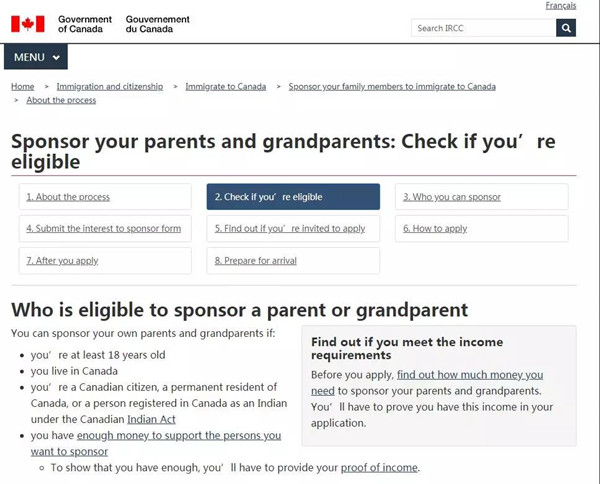This screenshot has width=600, height=484.
Task: Click the Canada flag logo
Action: (28, 24)
